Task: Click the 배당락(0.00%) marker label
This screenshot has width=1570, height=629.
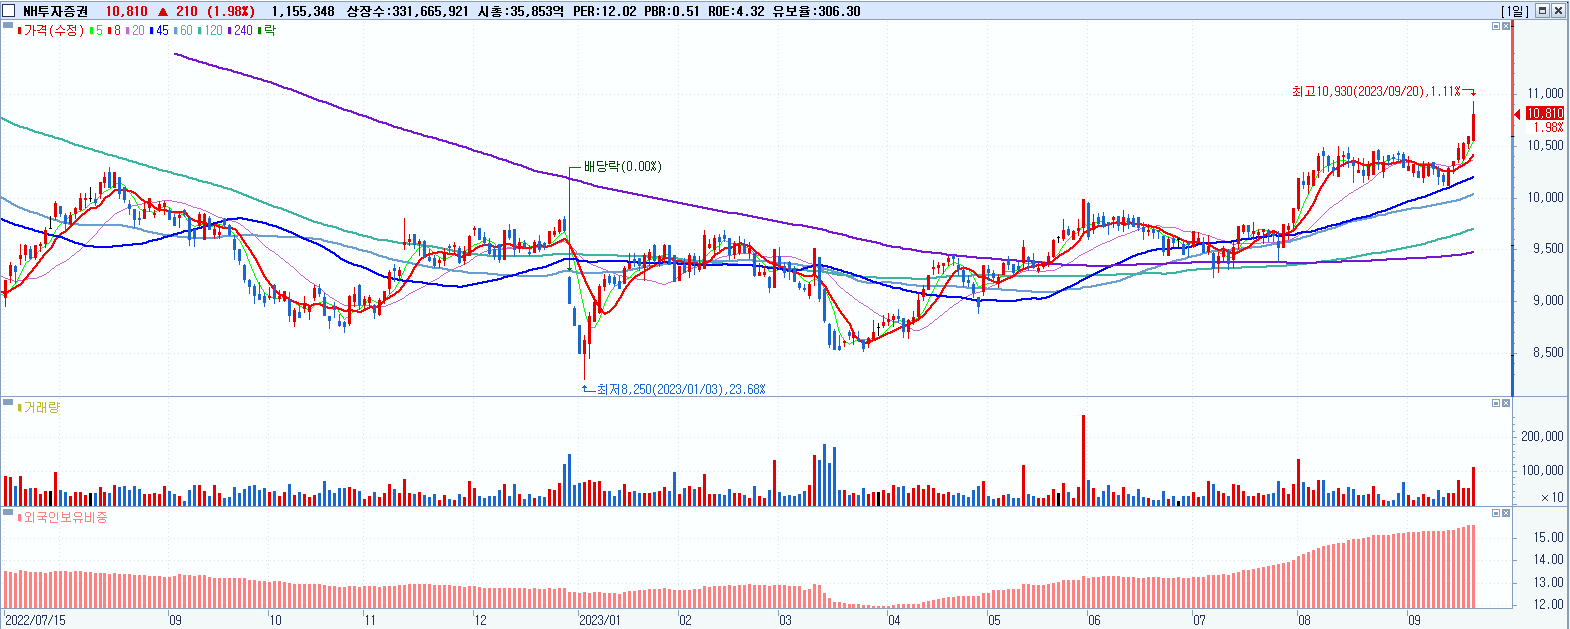Action: (623, 166)
